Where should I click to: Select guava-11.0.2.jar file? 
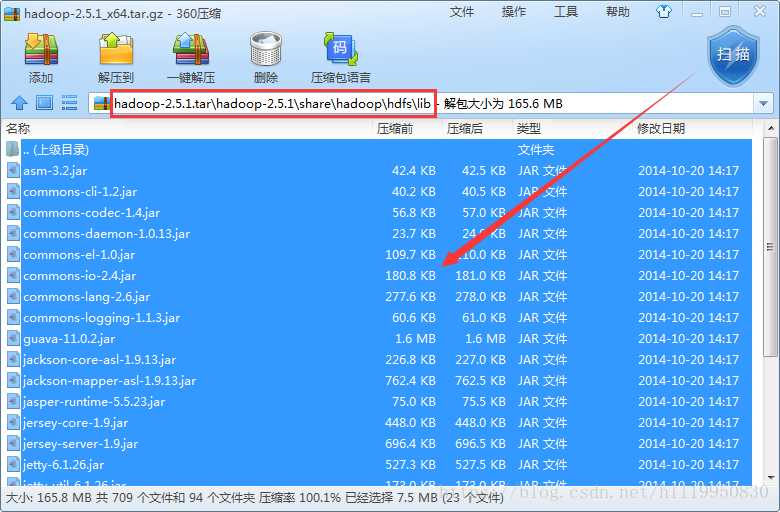click(379, 338)
